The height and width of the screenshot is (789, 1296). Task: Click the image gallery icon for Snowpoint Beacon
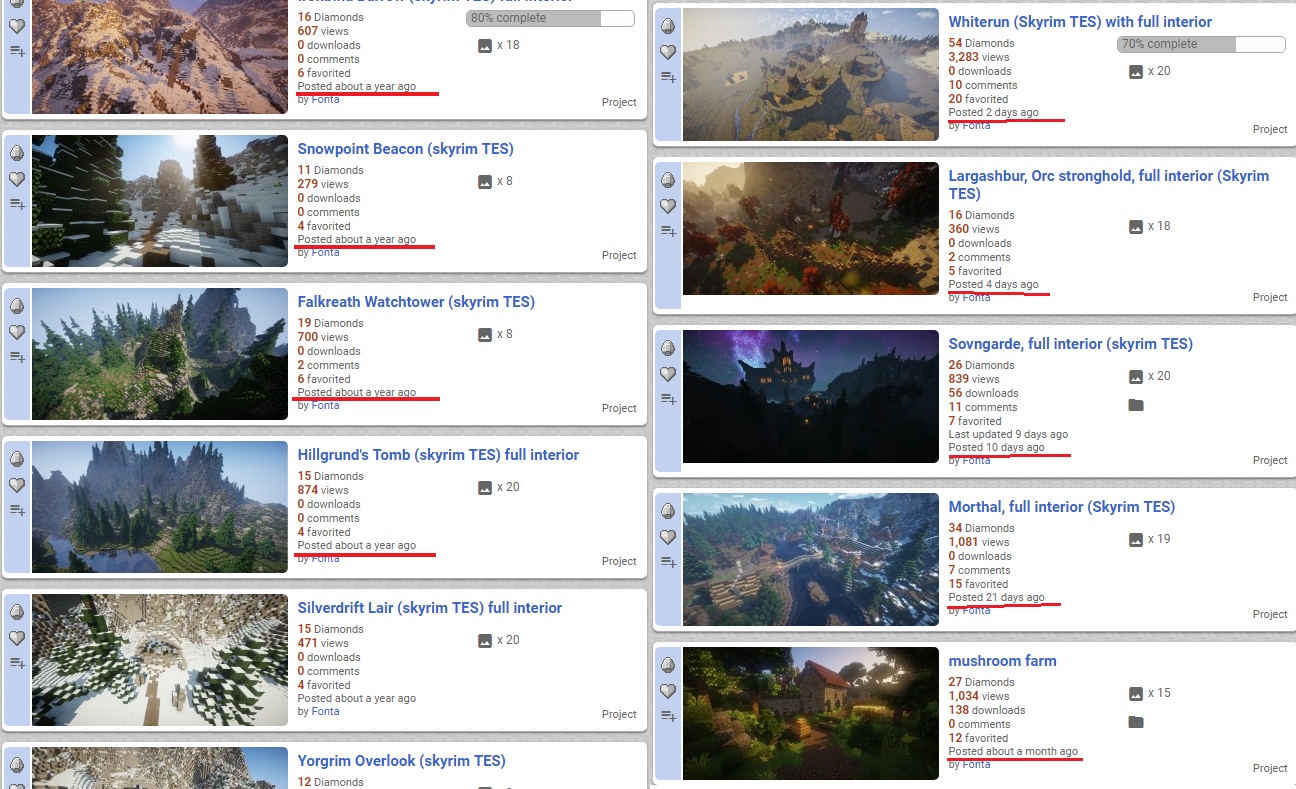click(x=485, y=182)
